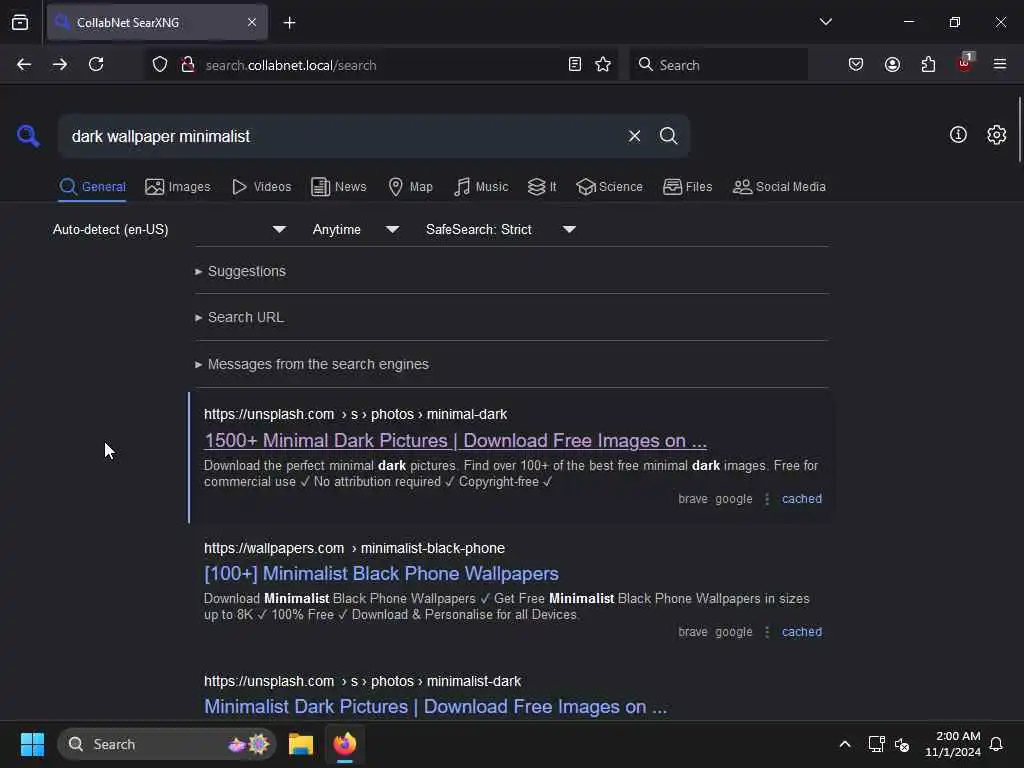Screen dimensions: 1024x768
Task: Open the muted volume tray icon
Action: (x=902, y=744)
